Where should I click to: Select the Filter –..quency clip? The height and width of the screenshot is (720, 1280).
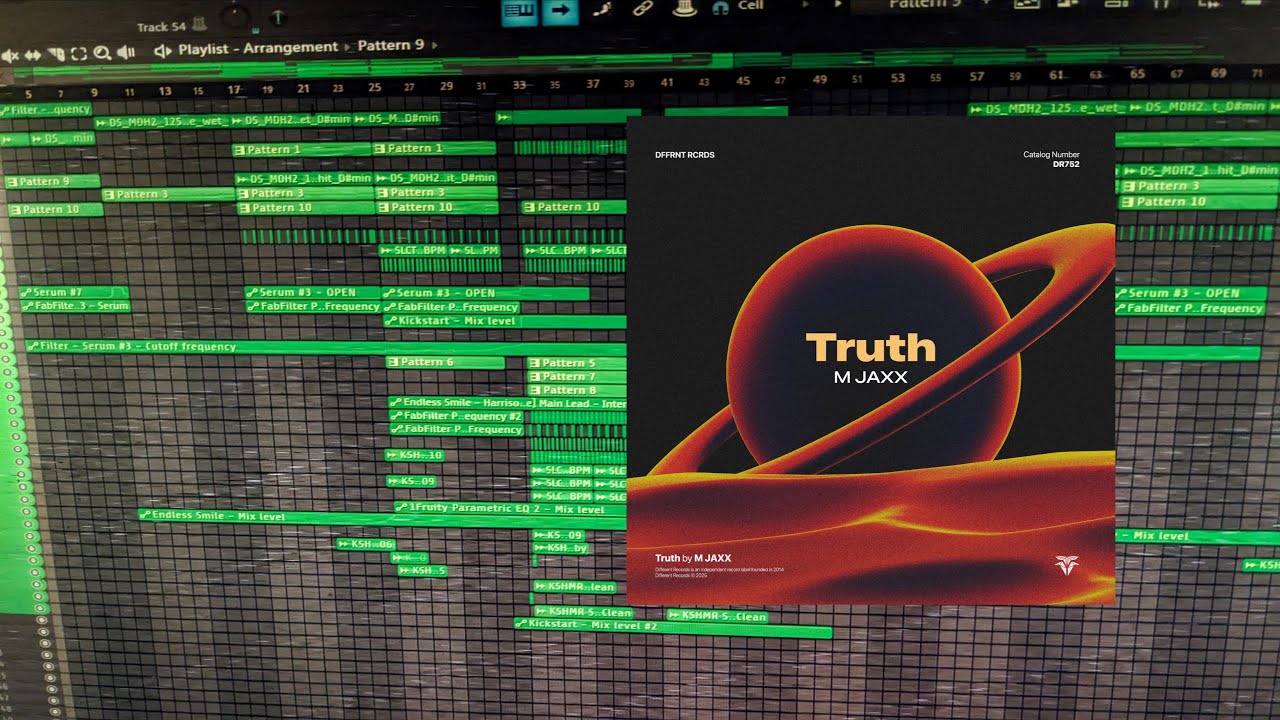pyautogui.click(x=46, y=109)
